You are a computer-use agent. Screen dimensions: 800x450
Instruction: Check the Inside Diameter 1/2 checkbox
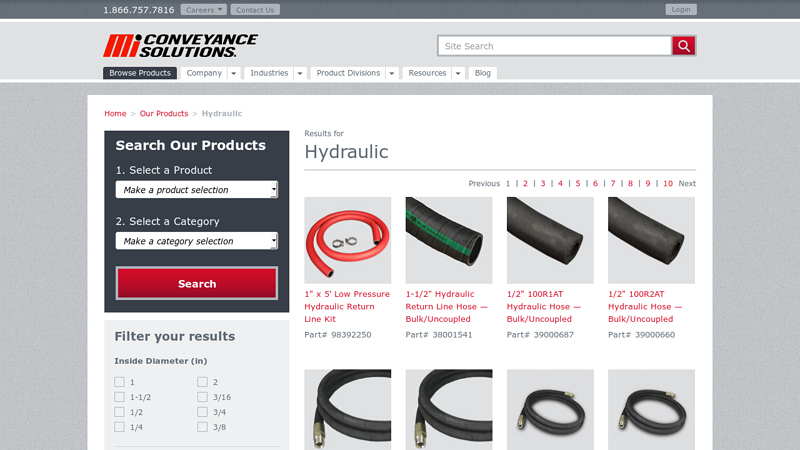[119, 412]
